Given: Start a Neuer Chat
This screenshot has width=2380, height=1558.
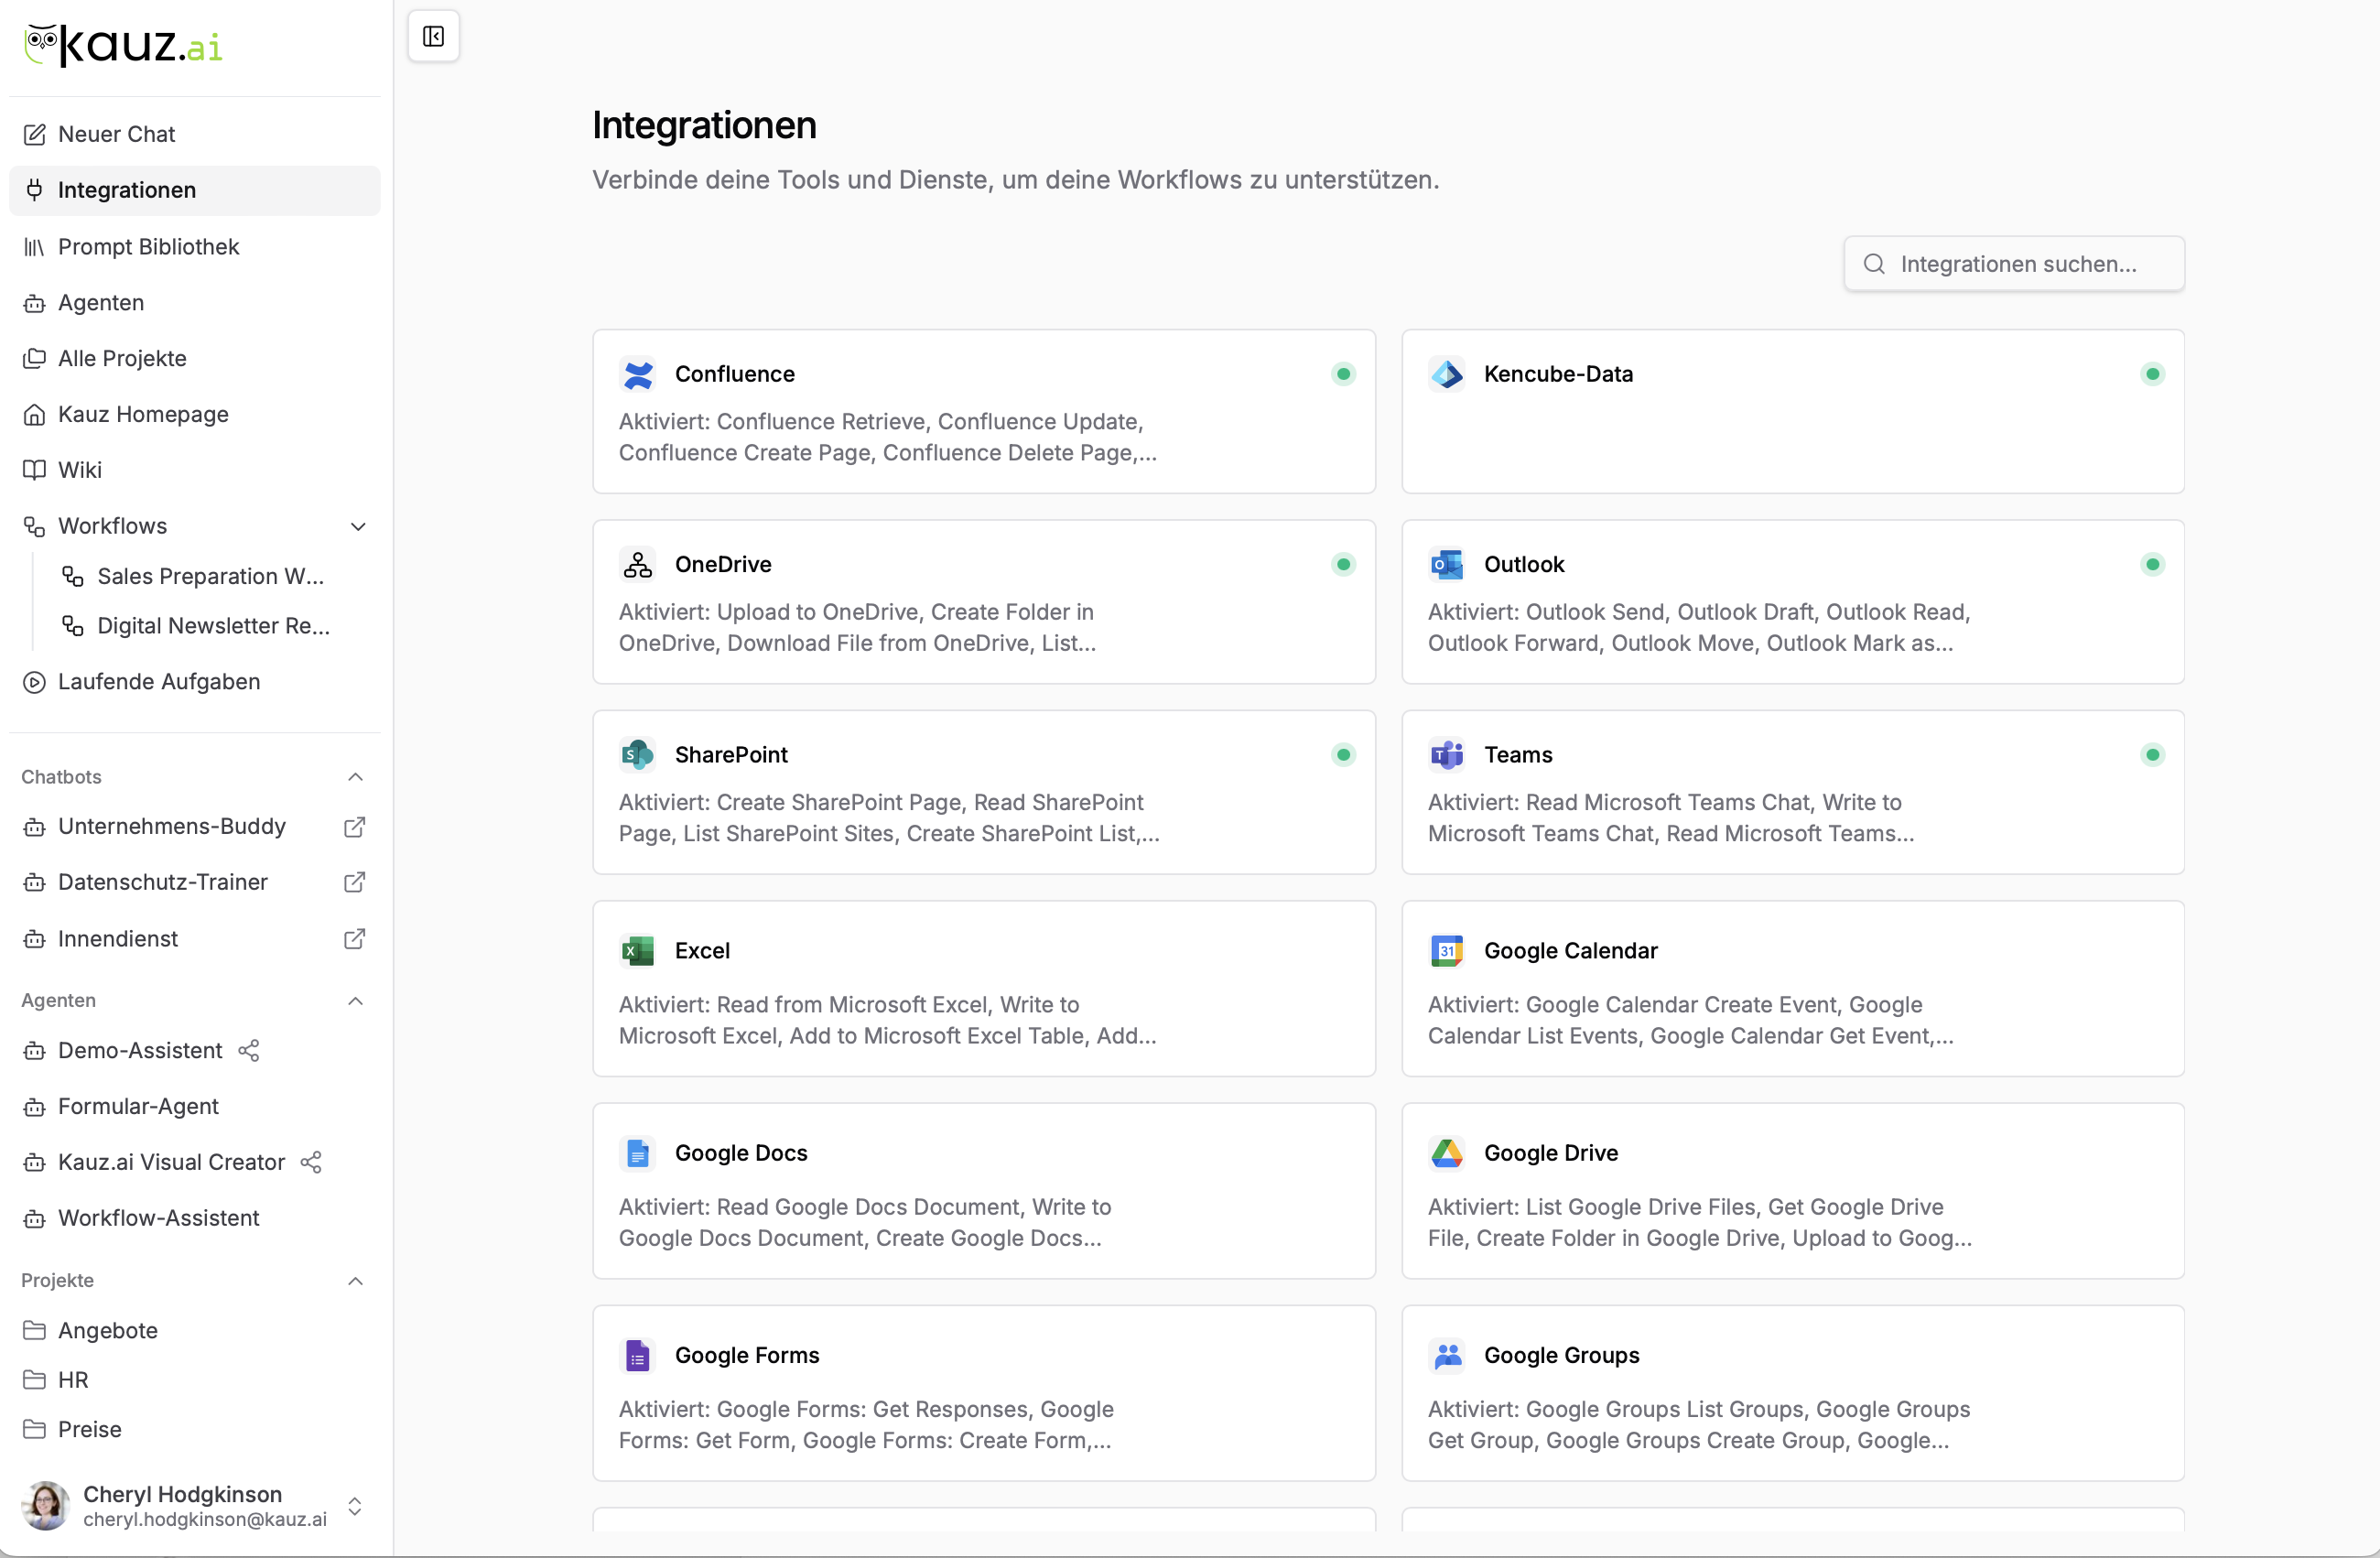Looking at the screenshot, I should 195,134.
